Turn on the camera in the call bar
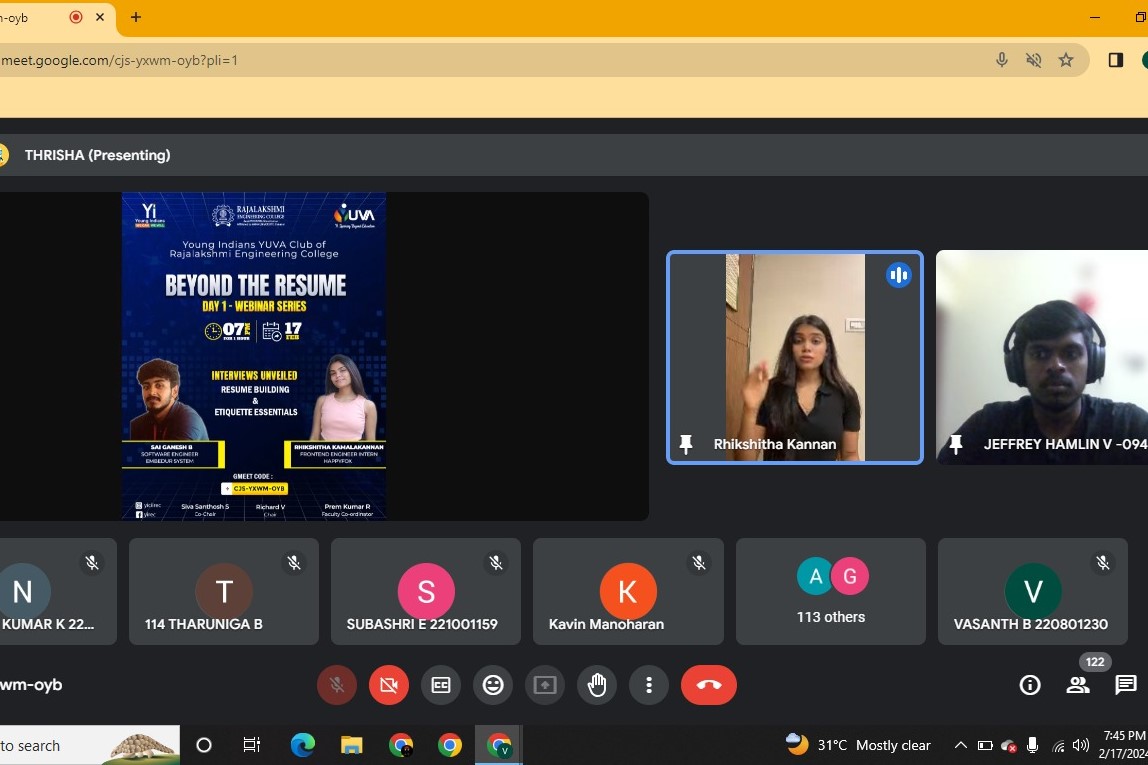1148x765 pixels. click(x=389, y=685)
